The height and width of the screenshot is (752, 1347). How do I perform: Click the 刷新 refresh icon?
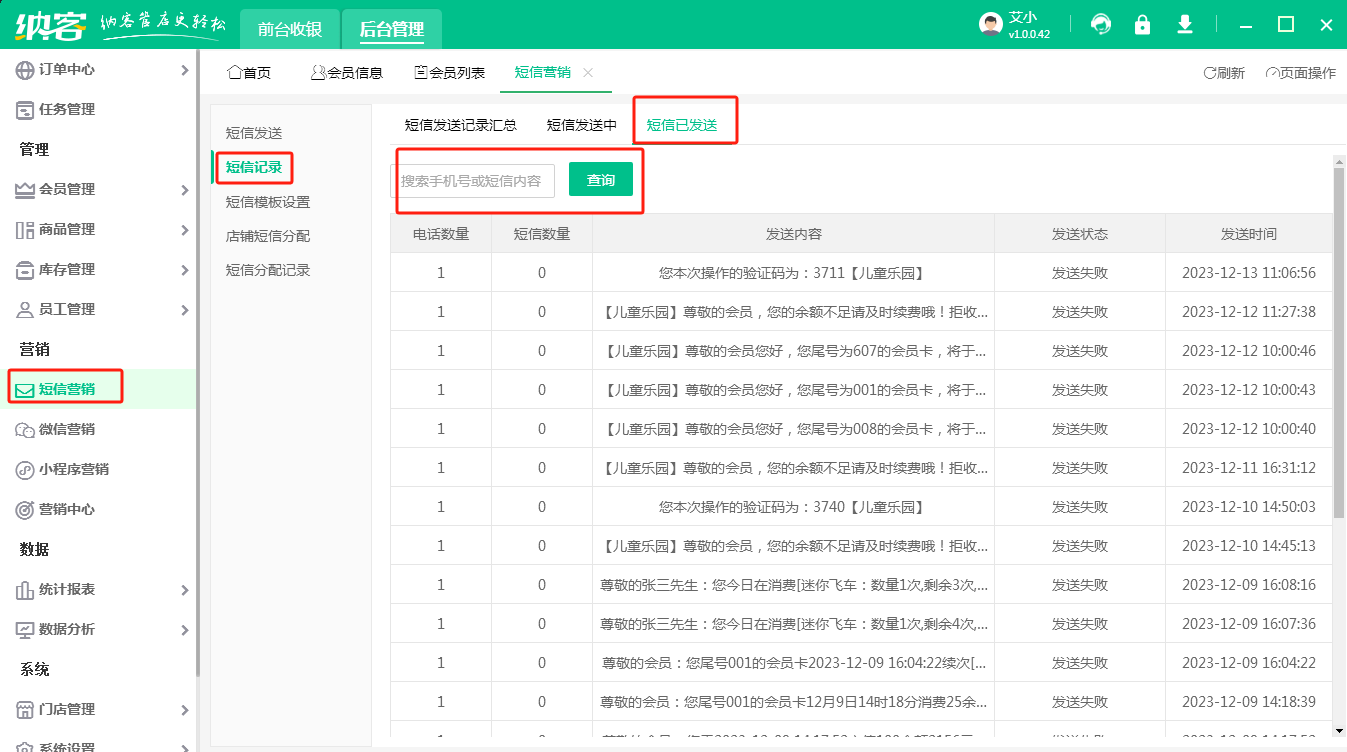pos(1211,73)
